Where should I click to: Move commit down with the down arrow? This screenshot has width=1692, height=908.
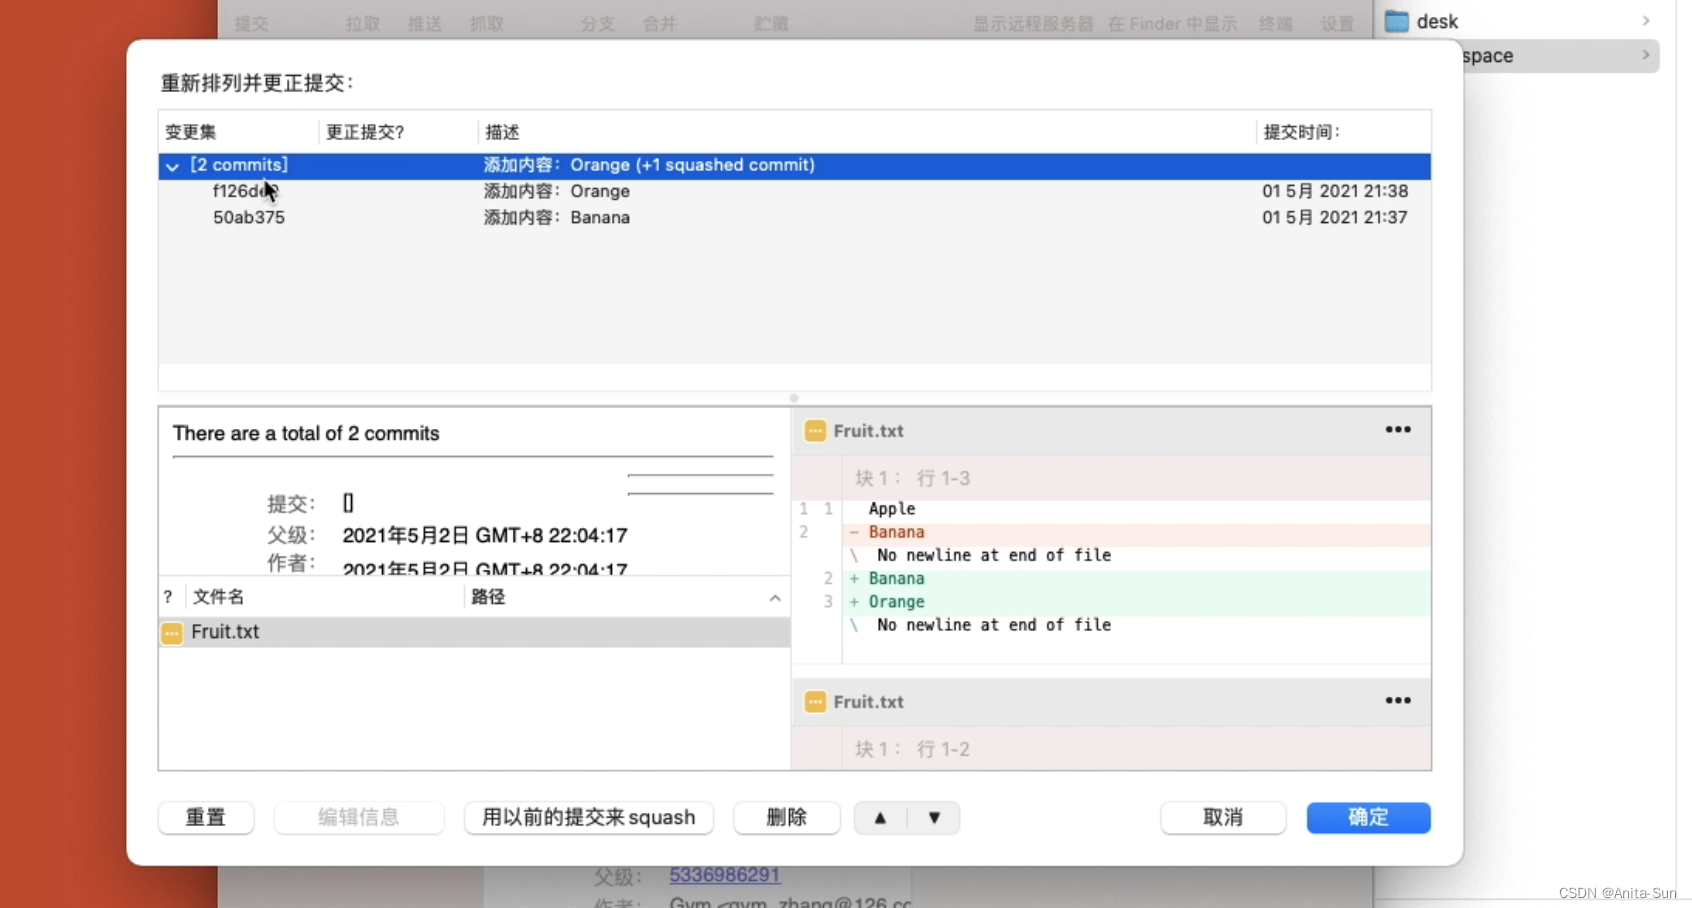[934, 818]
